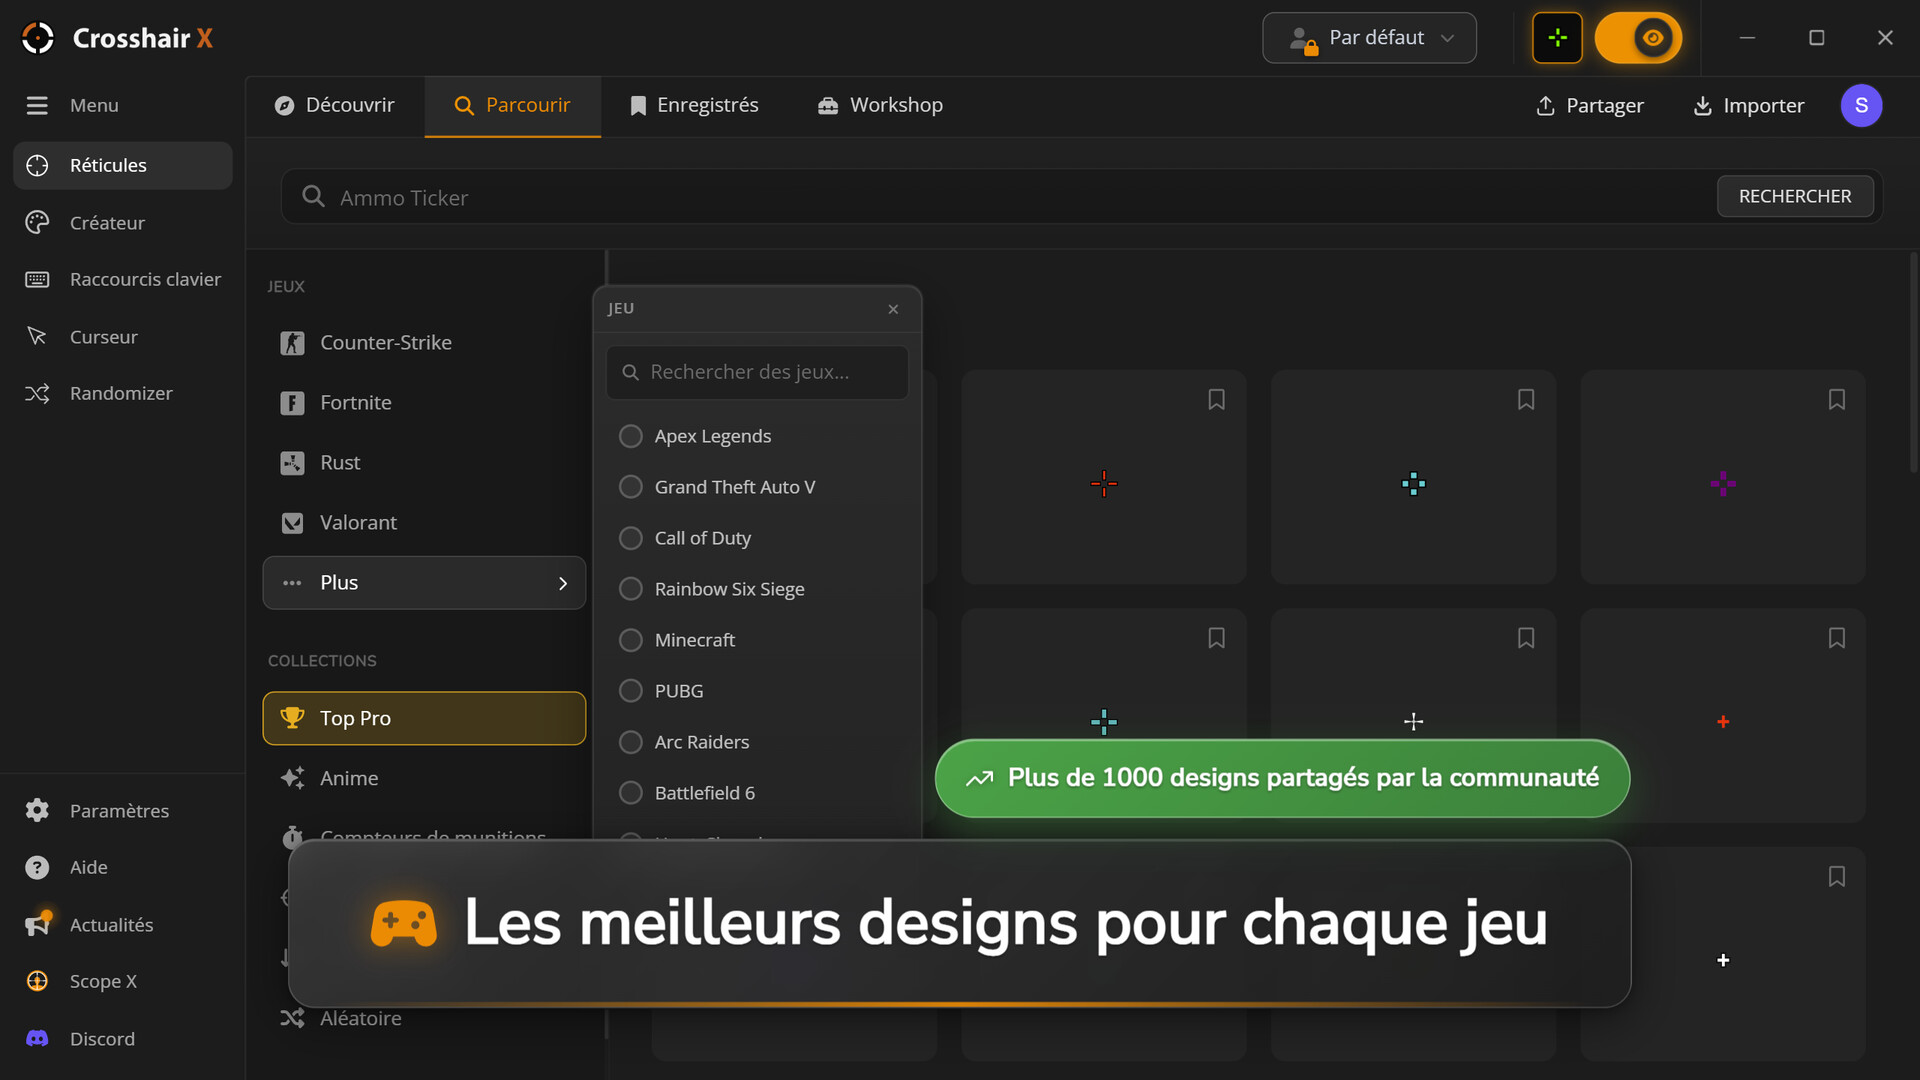This screenshot has width=1920, height=1080.
Task: Close the JEU game filter popup
Action: 893,309
